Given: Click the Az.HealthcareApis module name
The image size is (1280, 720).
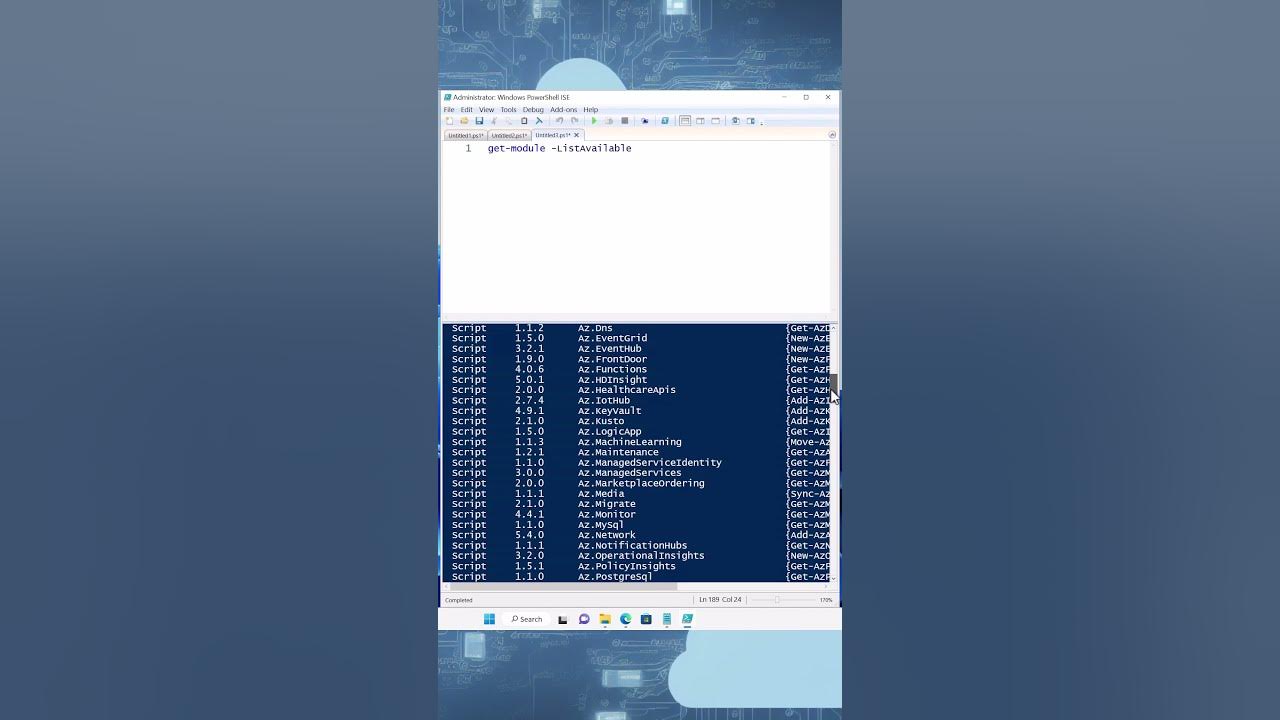Looking at the screenshot, I should (x=627, y=390).
